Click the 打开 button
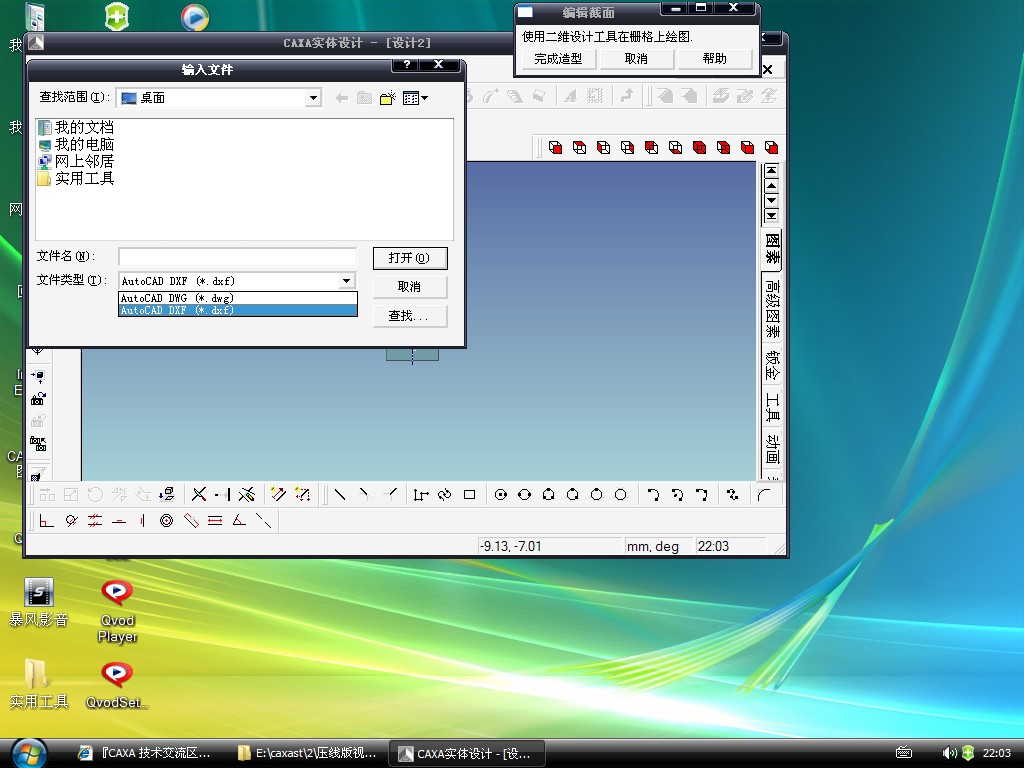Viewport: 1024px width, 768px height. 409,258
